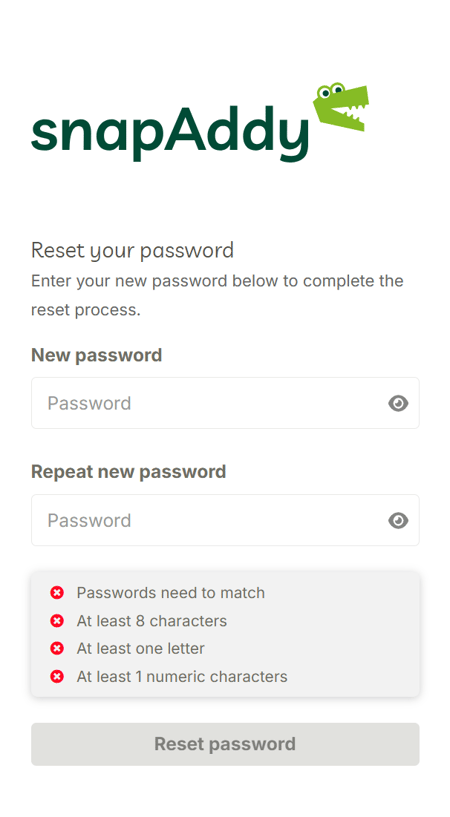
Task: Toggle visibility of Repeat new password
Action: (398, 521)
